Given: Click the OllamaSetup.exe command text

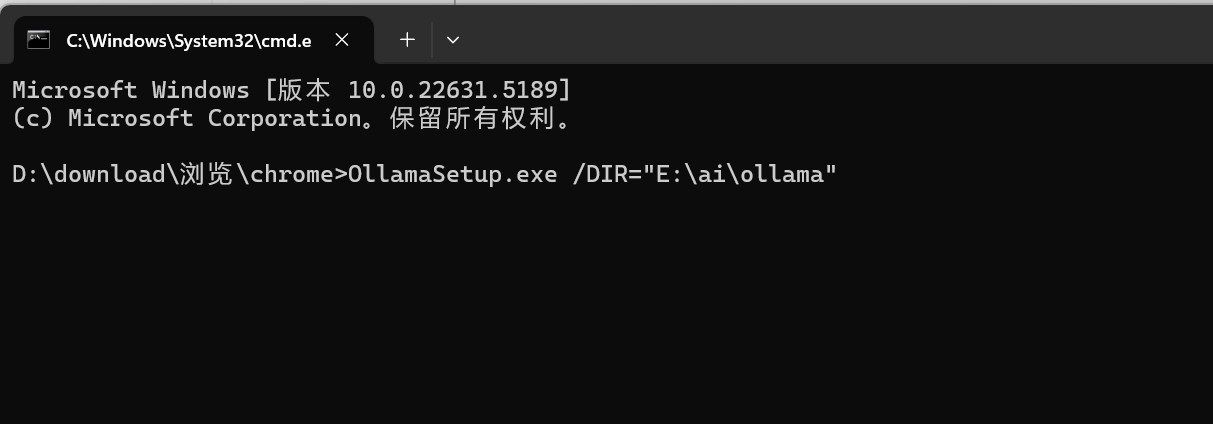Looking at the screenshot, I should point(452,174).
